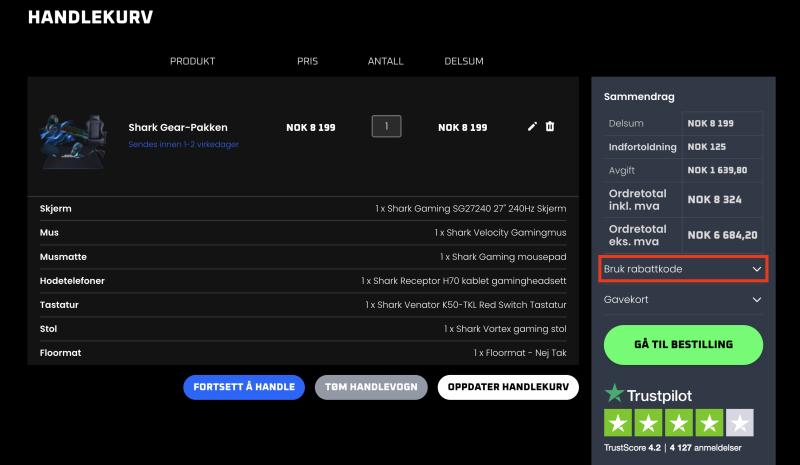This screenshot has height=465, width=800.
Task: Click the Sammendrag heading
Action: (639, 97)
